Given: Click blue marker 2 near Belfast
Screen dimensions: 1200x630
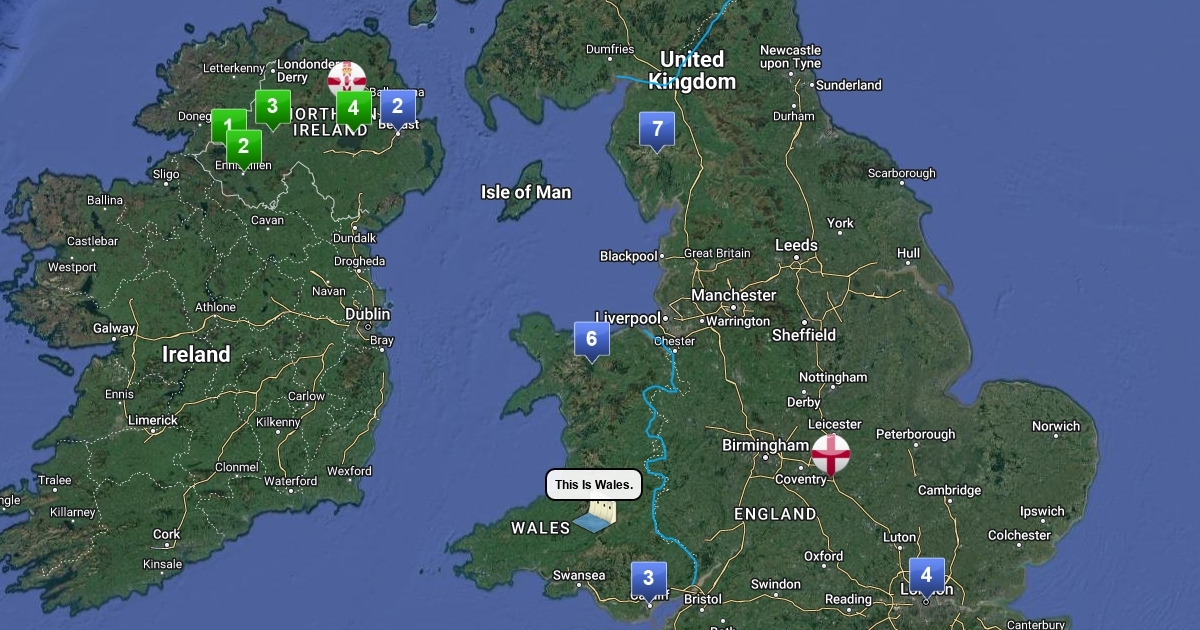Looking at the screenshot, I should pyautogui.click(x=397, y=108).
